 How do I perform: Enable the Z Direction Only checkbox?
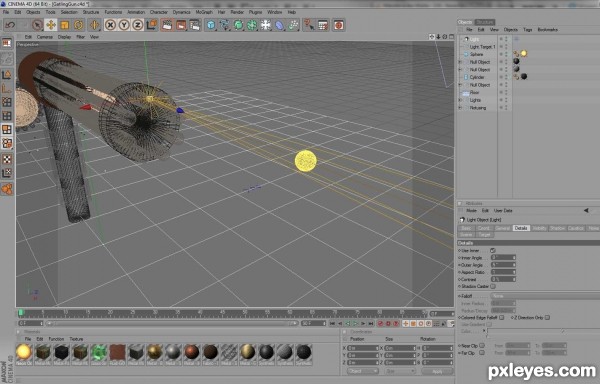pos(547,317)
